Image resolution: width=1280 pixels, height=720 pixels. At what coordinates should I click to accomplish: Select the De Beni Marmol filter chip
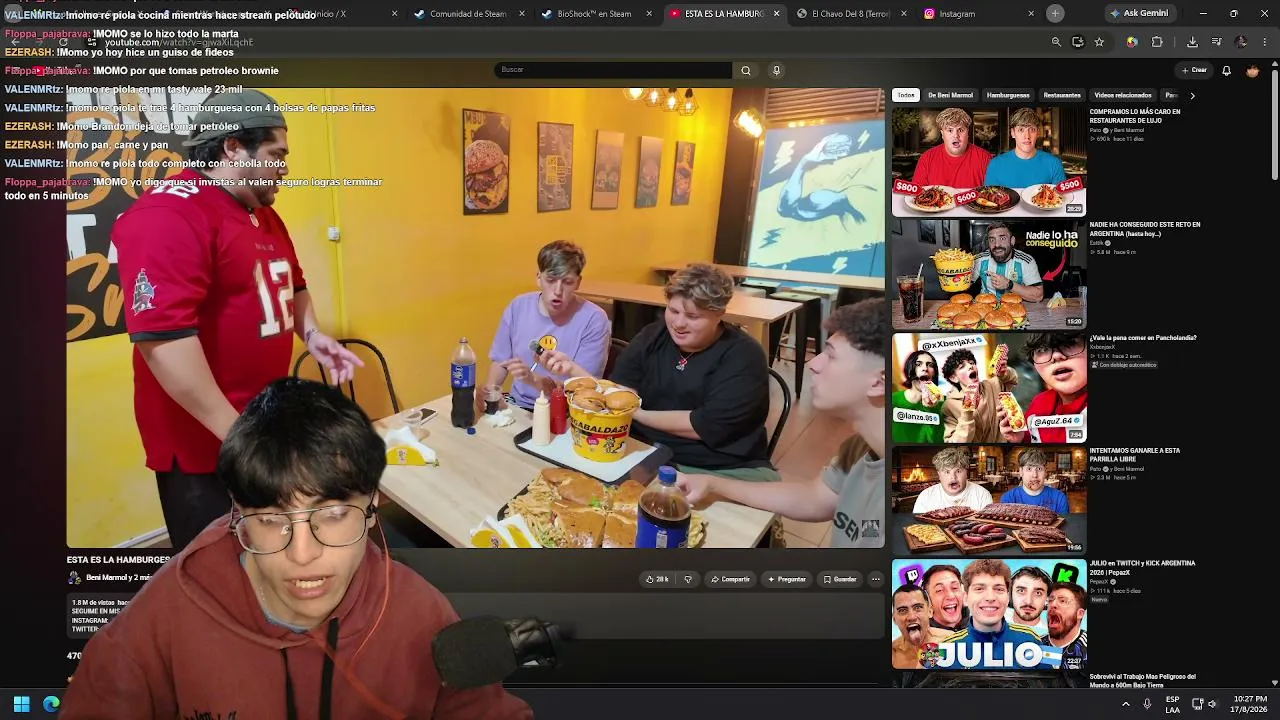click(x=950, y=95)
